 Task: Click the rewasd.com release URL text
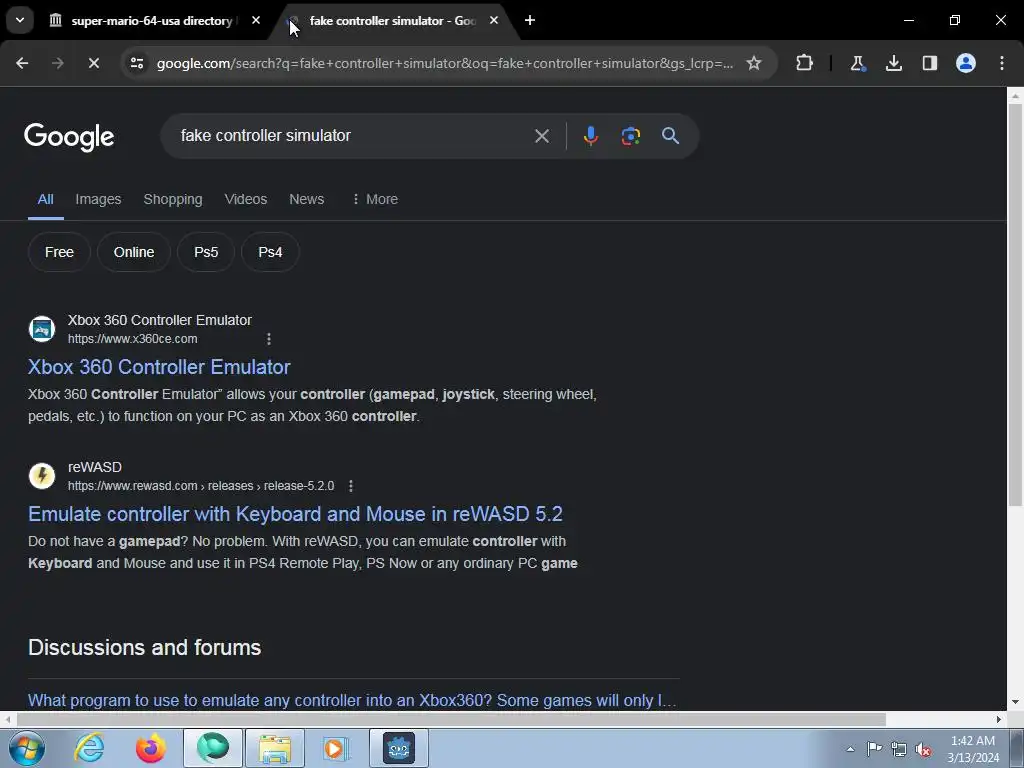tap(201, 486)
